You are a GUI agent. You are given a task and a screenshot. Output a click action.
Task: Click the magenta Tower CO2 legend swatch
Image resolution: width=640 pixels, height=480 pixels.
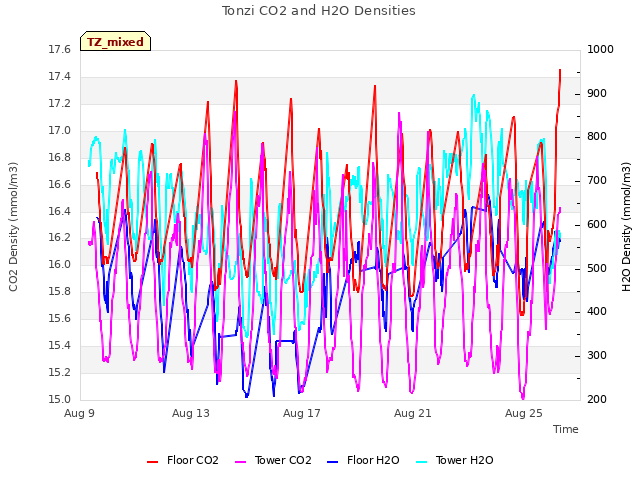click(241, 462)
